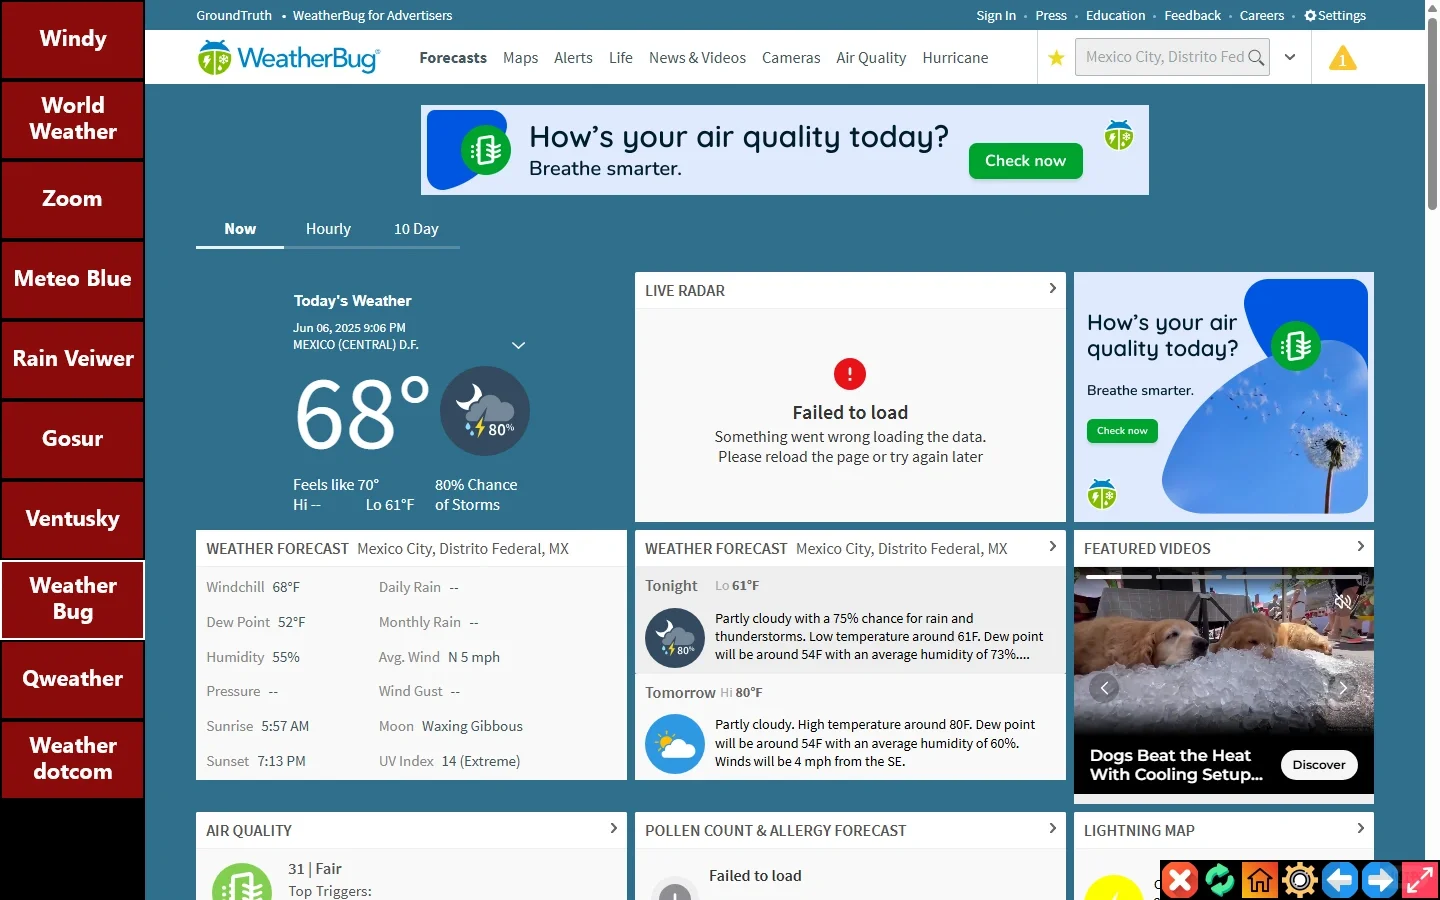Select Weather dotcom in the sidebar
Viewport: 1440px width, 900px height.
click(73, 759)
